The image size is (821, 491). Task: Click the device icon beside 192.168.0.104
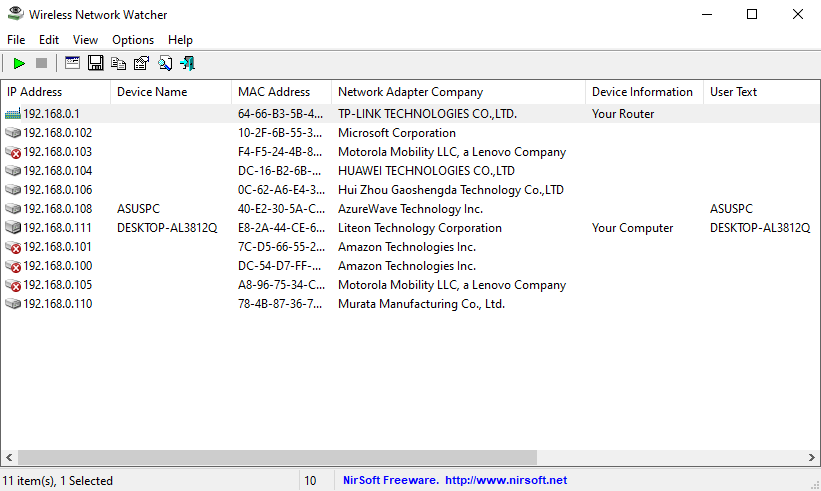tap(13, 171)
